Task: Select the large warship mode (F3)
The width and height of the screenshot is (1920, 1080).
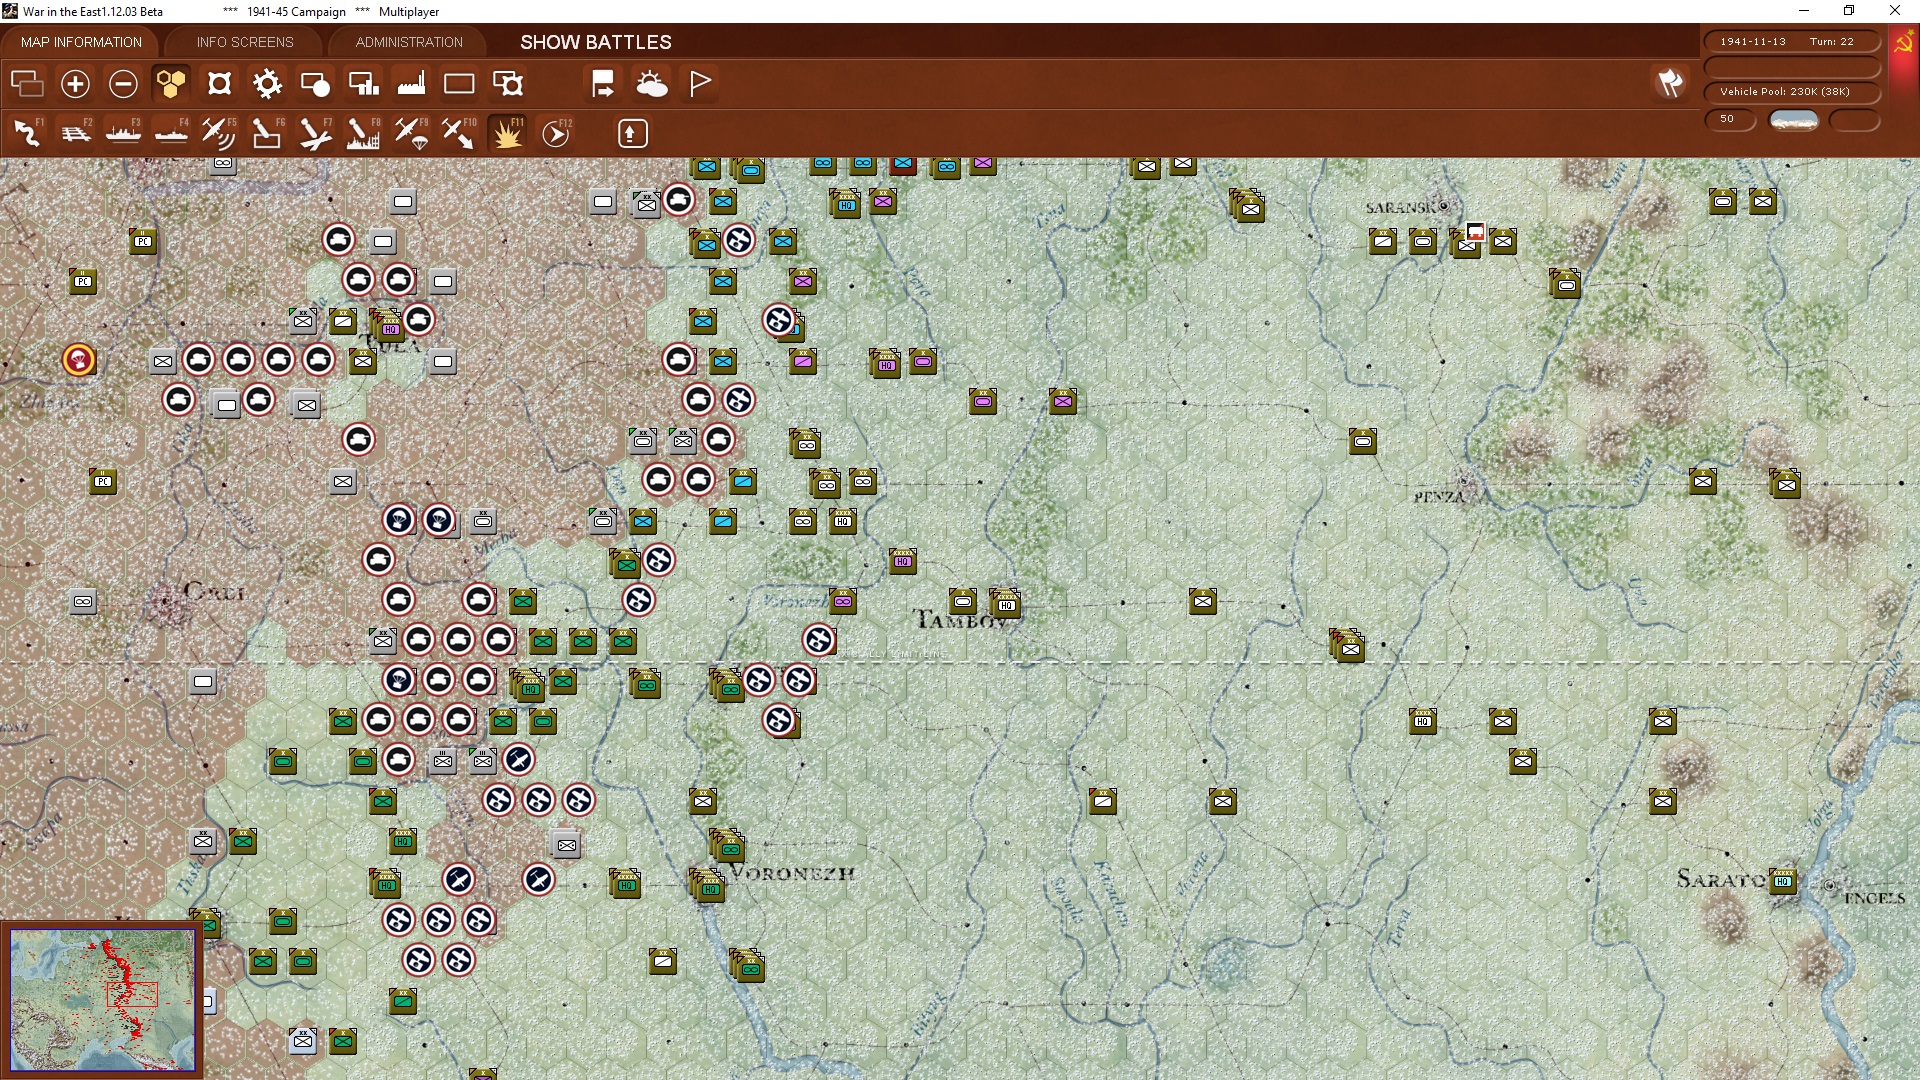Action: pyautogui.click(x=123, y=133)
